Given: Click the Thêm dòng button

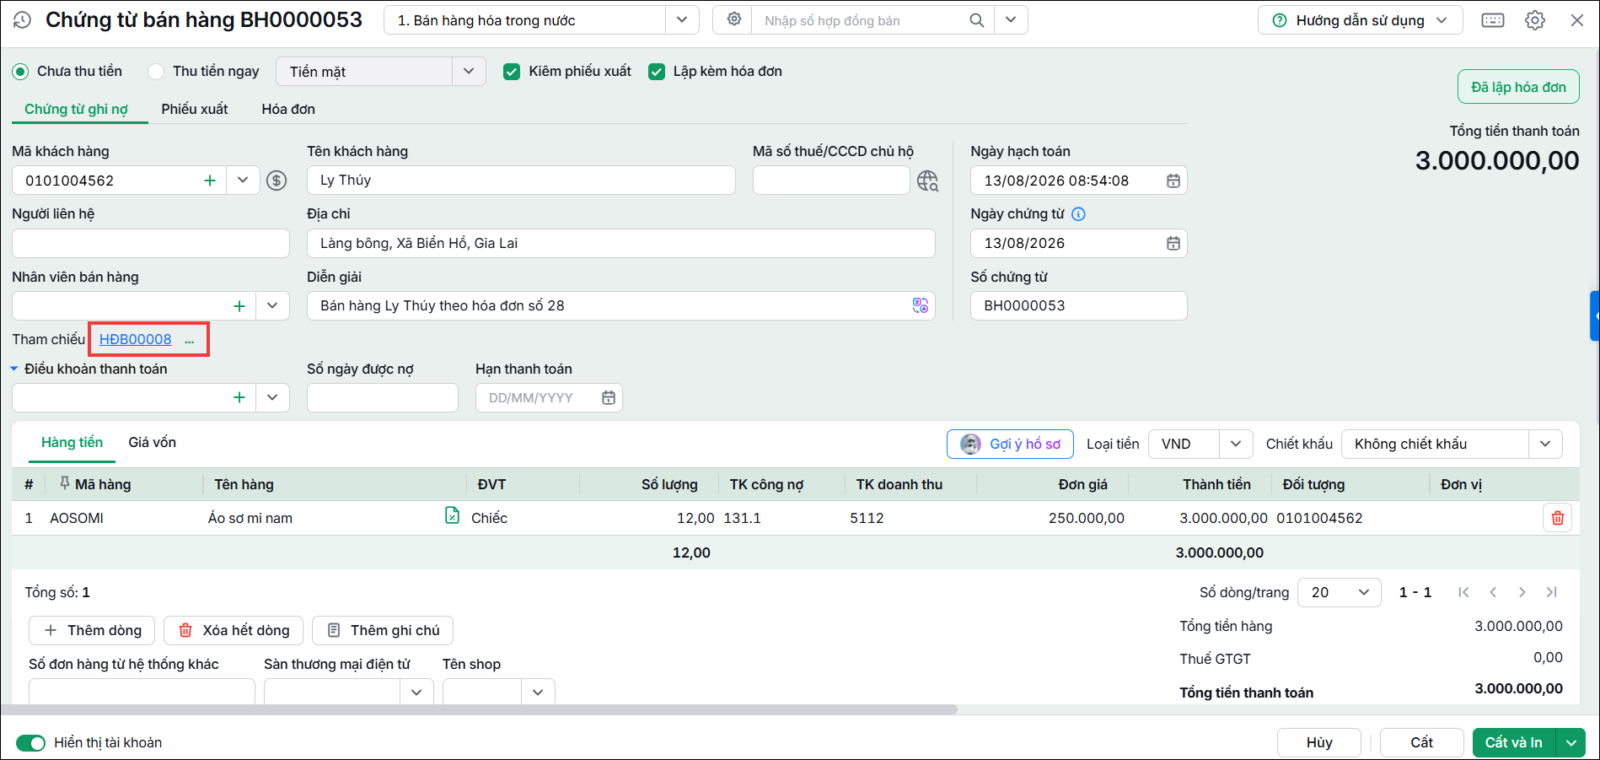Looking at the screenshot, I should click(92, 630).
